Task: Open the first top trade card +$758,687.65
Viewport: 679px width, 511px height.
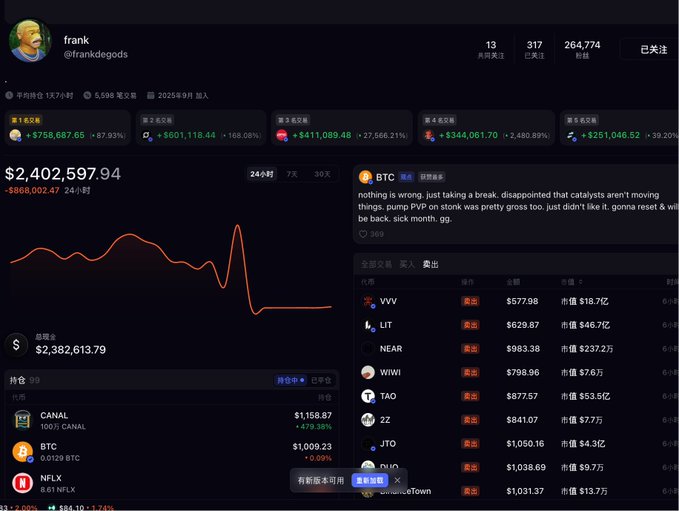Action: click(x=68, y=128)
